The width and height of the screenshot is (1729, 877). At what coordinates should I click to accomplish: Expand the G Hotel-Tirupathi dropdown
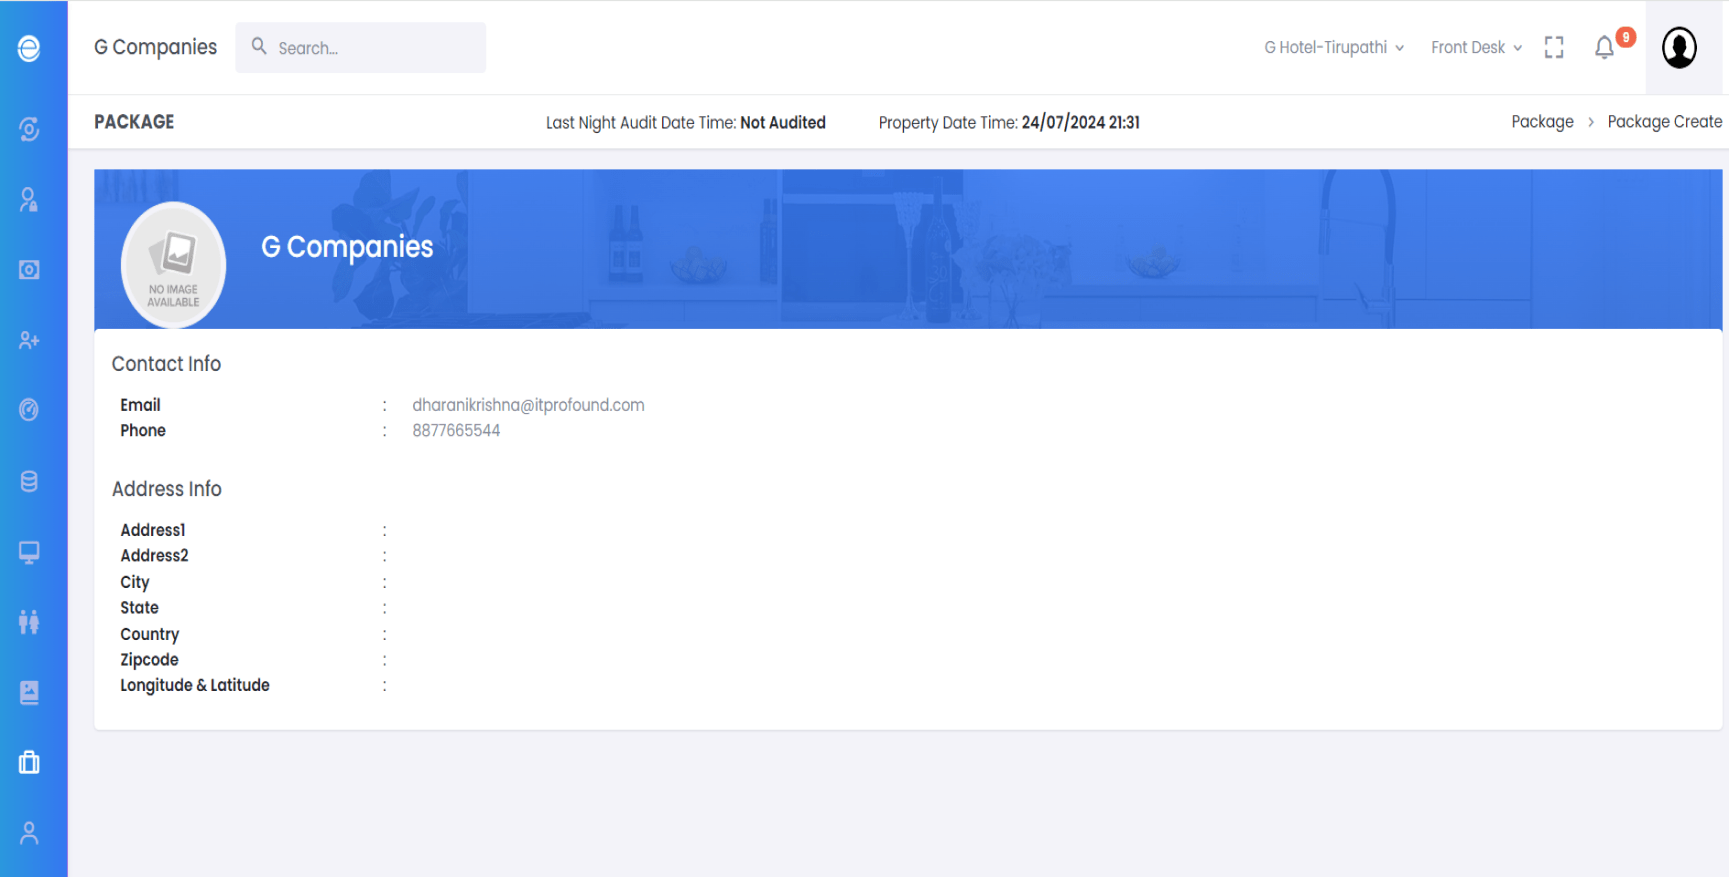[1334, 47]
